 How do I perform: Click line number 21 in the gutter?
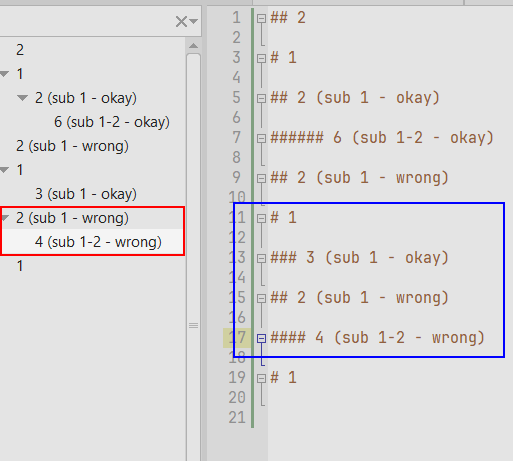click(x=237, y=418)
